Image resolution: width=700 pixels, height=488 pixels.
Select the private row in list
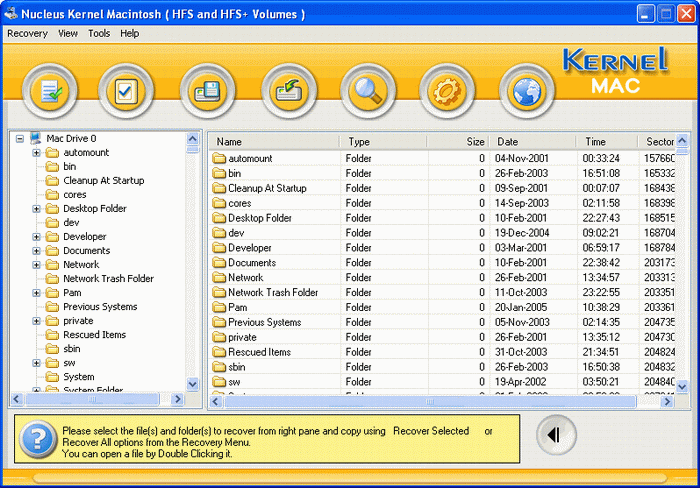click(x=442, y=337)
